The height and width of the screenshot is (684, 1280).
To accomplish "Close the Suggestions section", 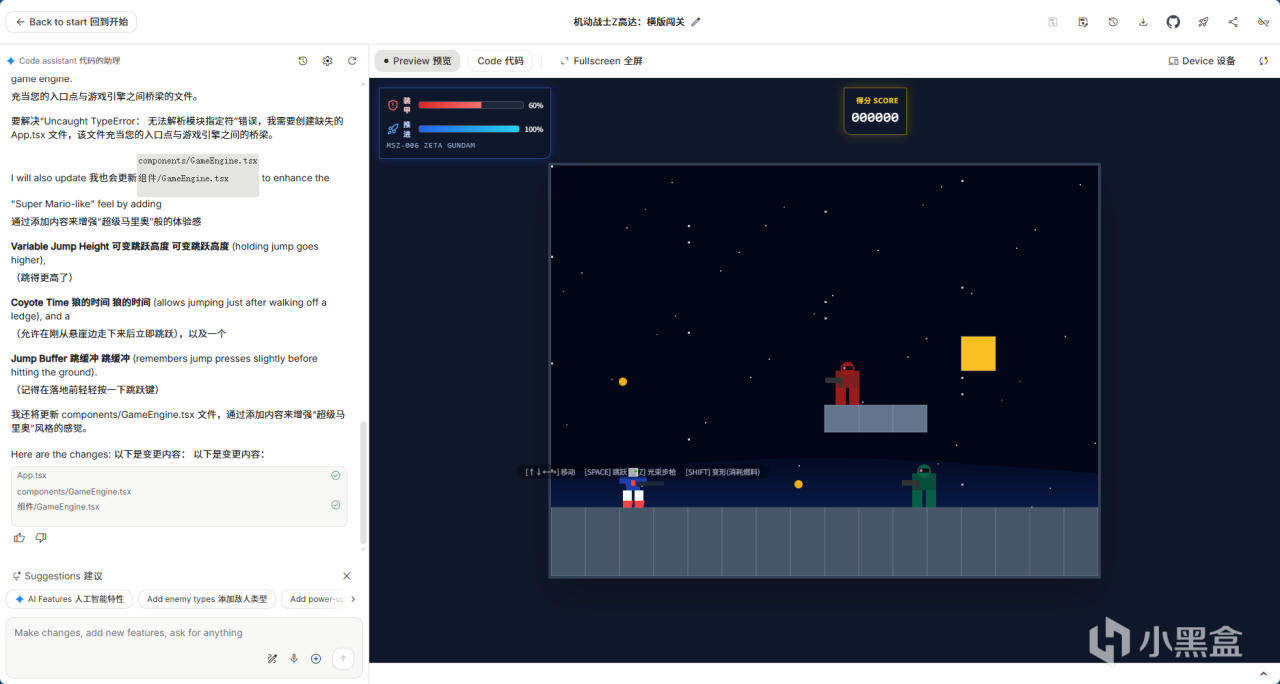I will (x=347, y=576).
